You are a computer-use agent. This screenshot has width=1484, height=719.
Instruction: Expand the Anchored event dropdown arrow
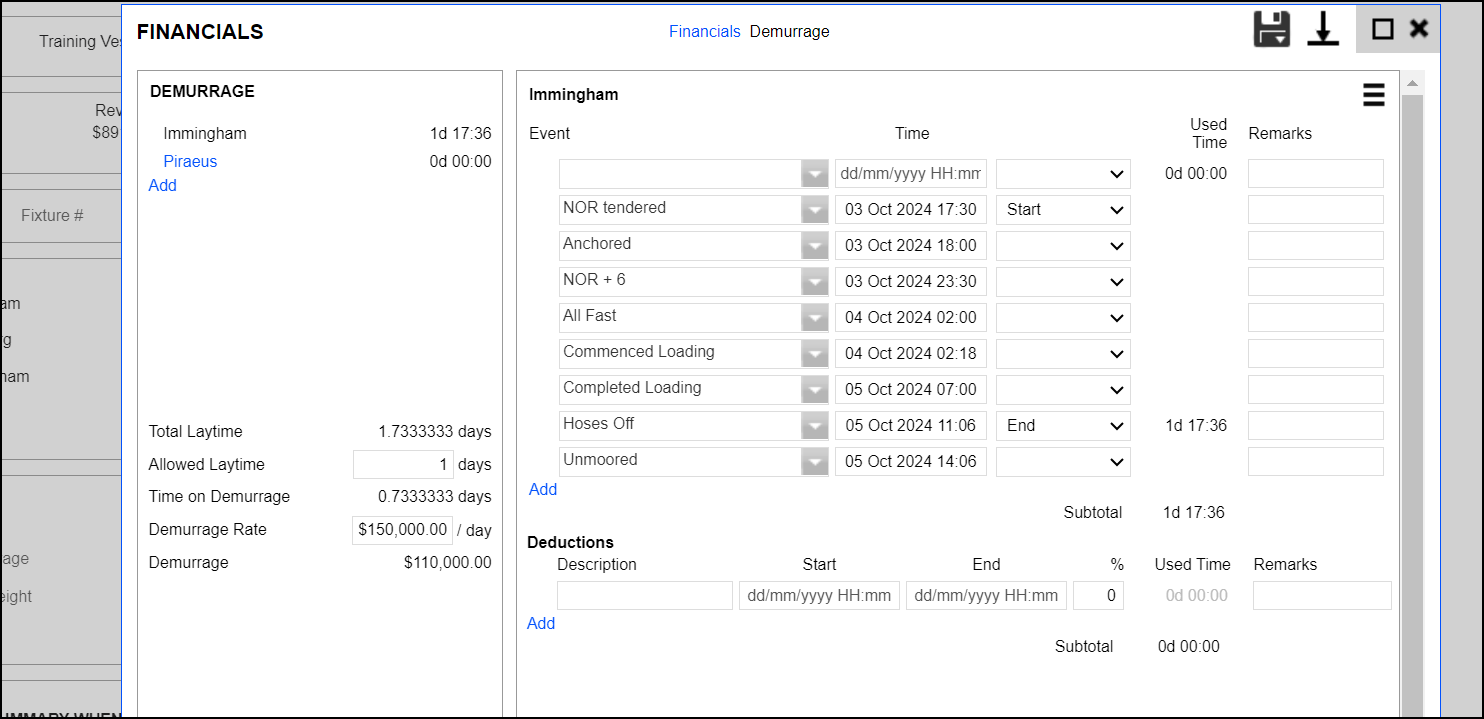815,246
